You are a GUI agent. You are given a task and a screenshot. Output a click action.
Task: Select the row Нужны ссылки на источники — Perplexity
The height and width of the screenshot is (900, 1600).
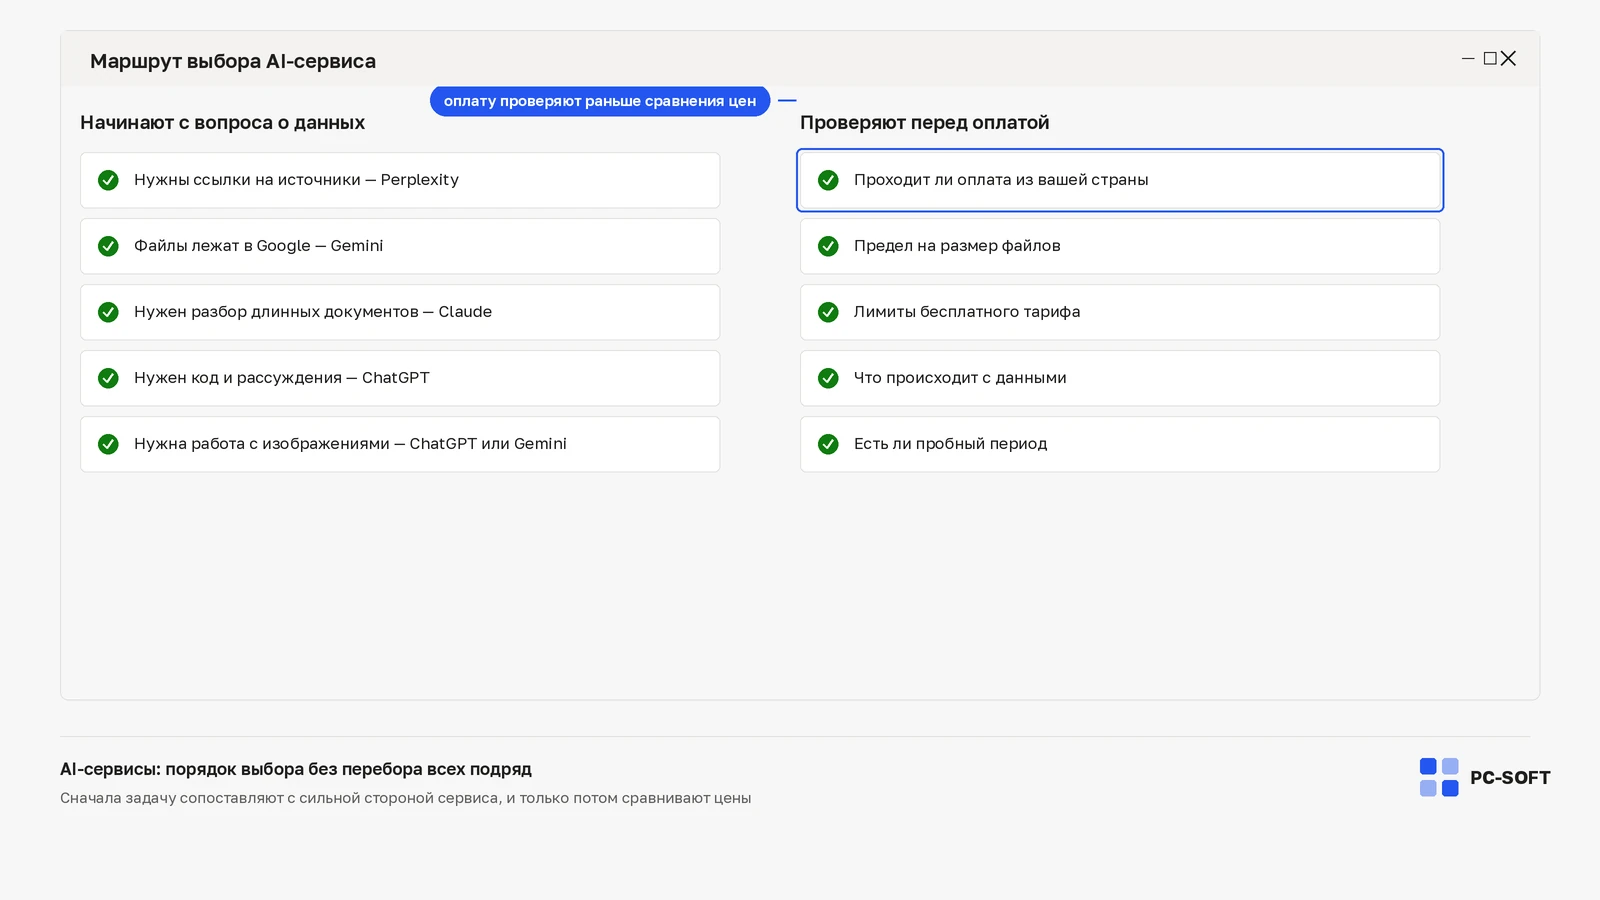click(400, 180)
